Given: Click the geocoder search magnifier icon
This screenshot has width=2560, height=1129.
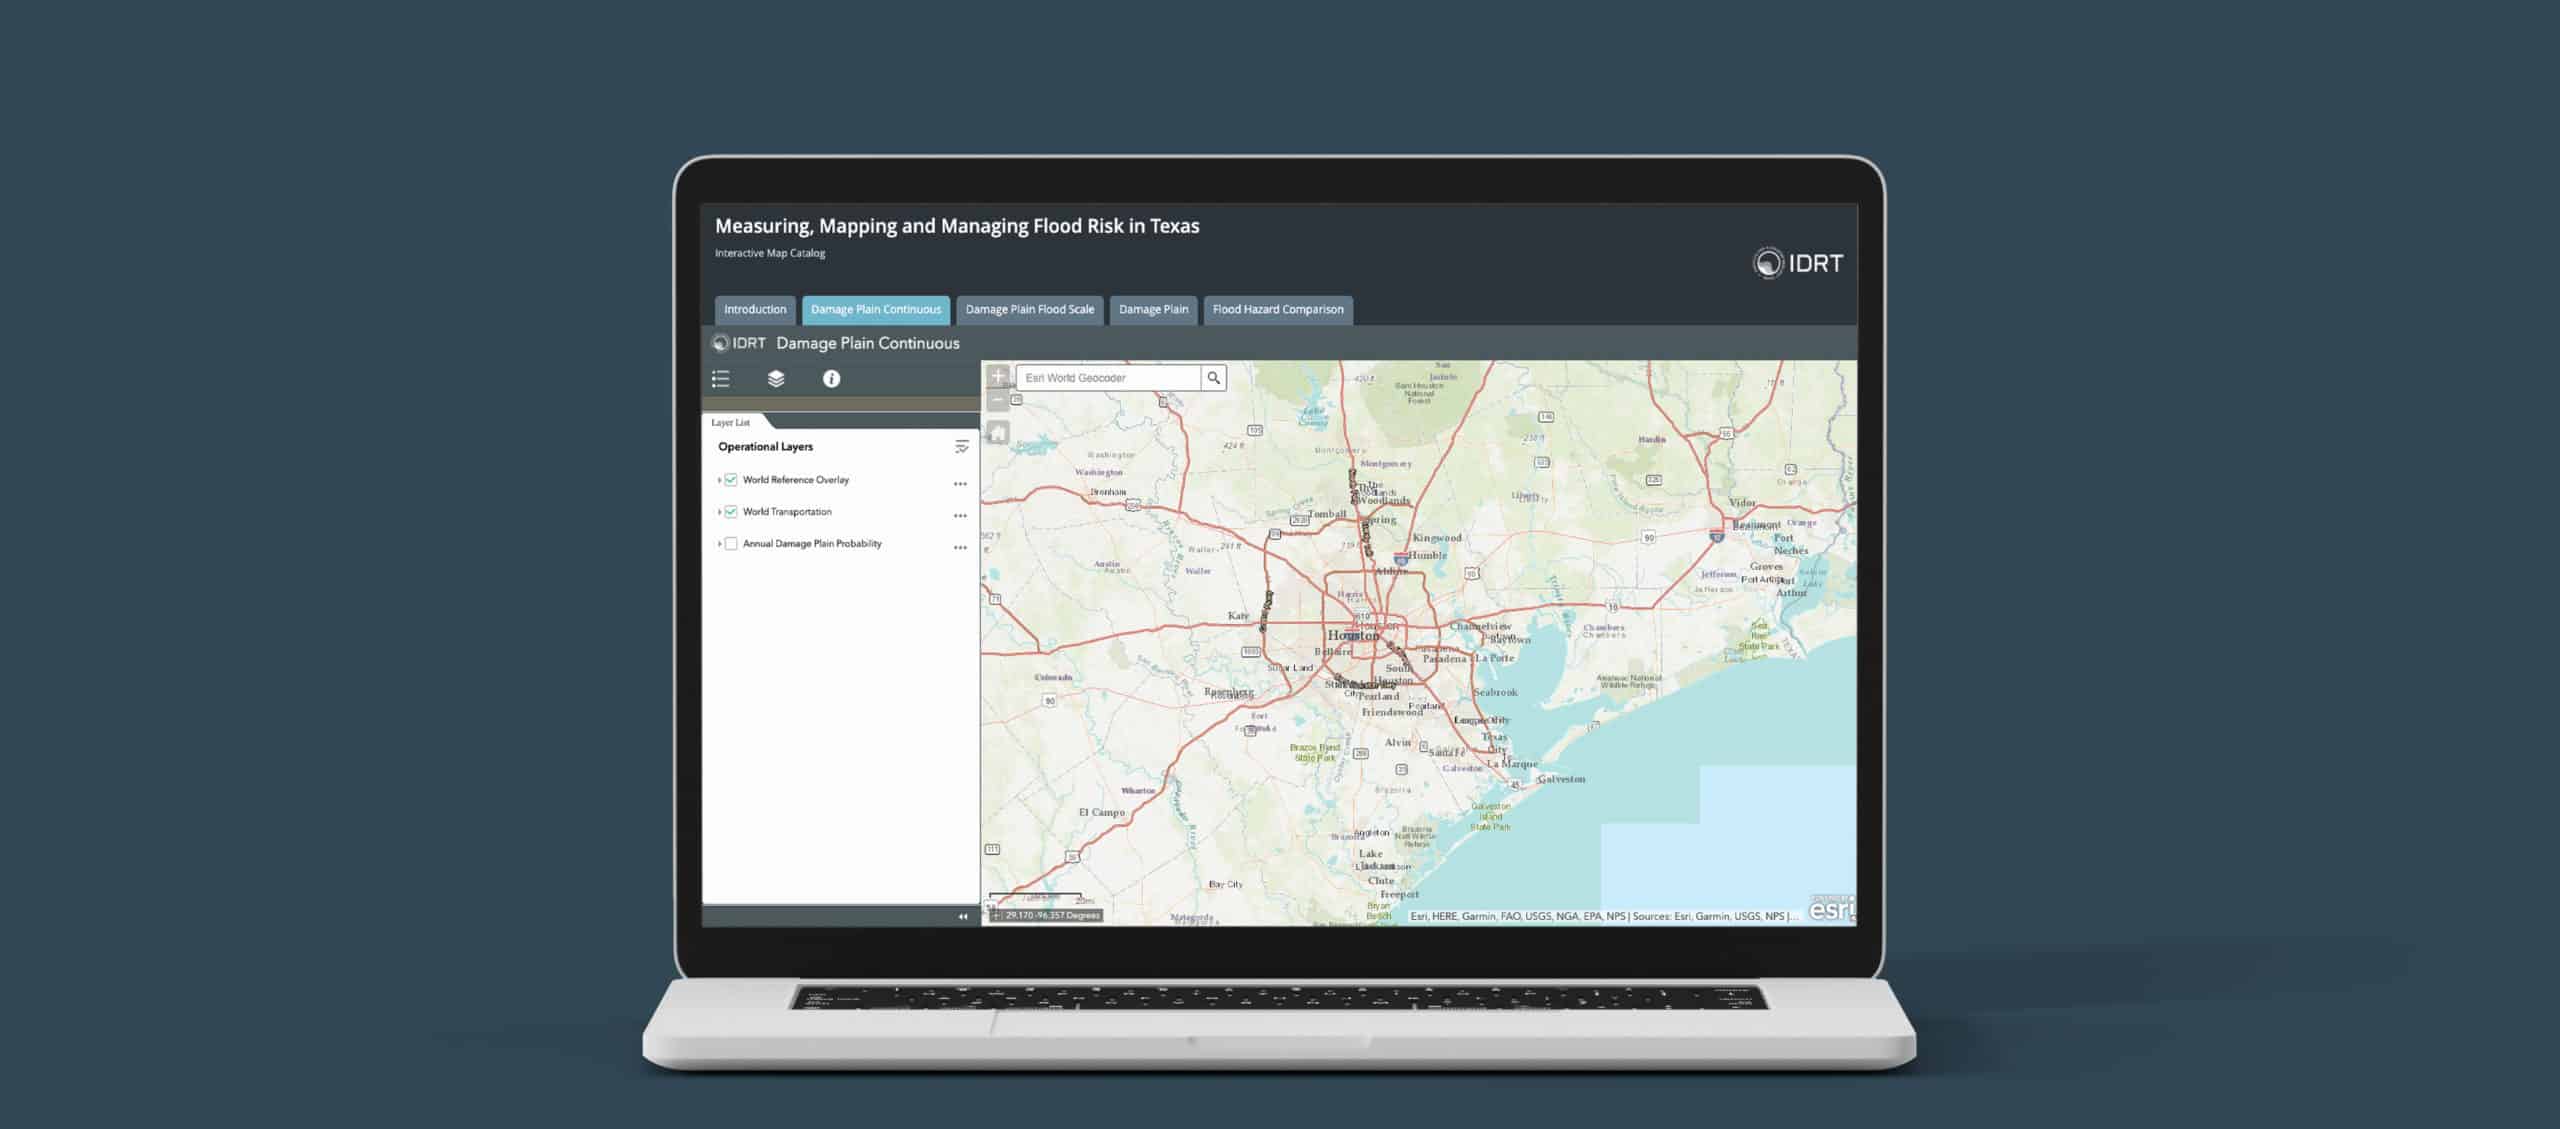Looking at the screenshot, I should pos(1213,378).
